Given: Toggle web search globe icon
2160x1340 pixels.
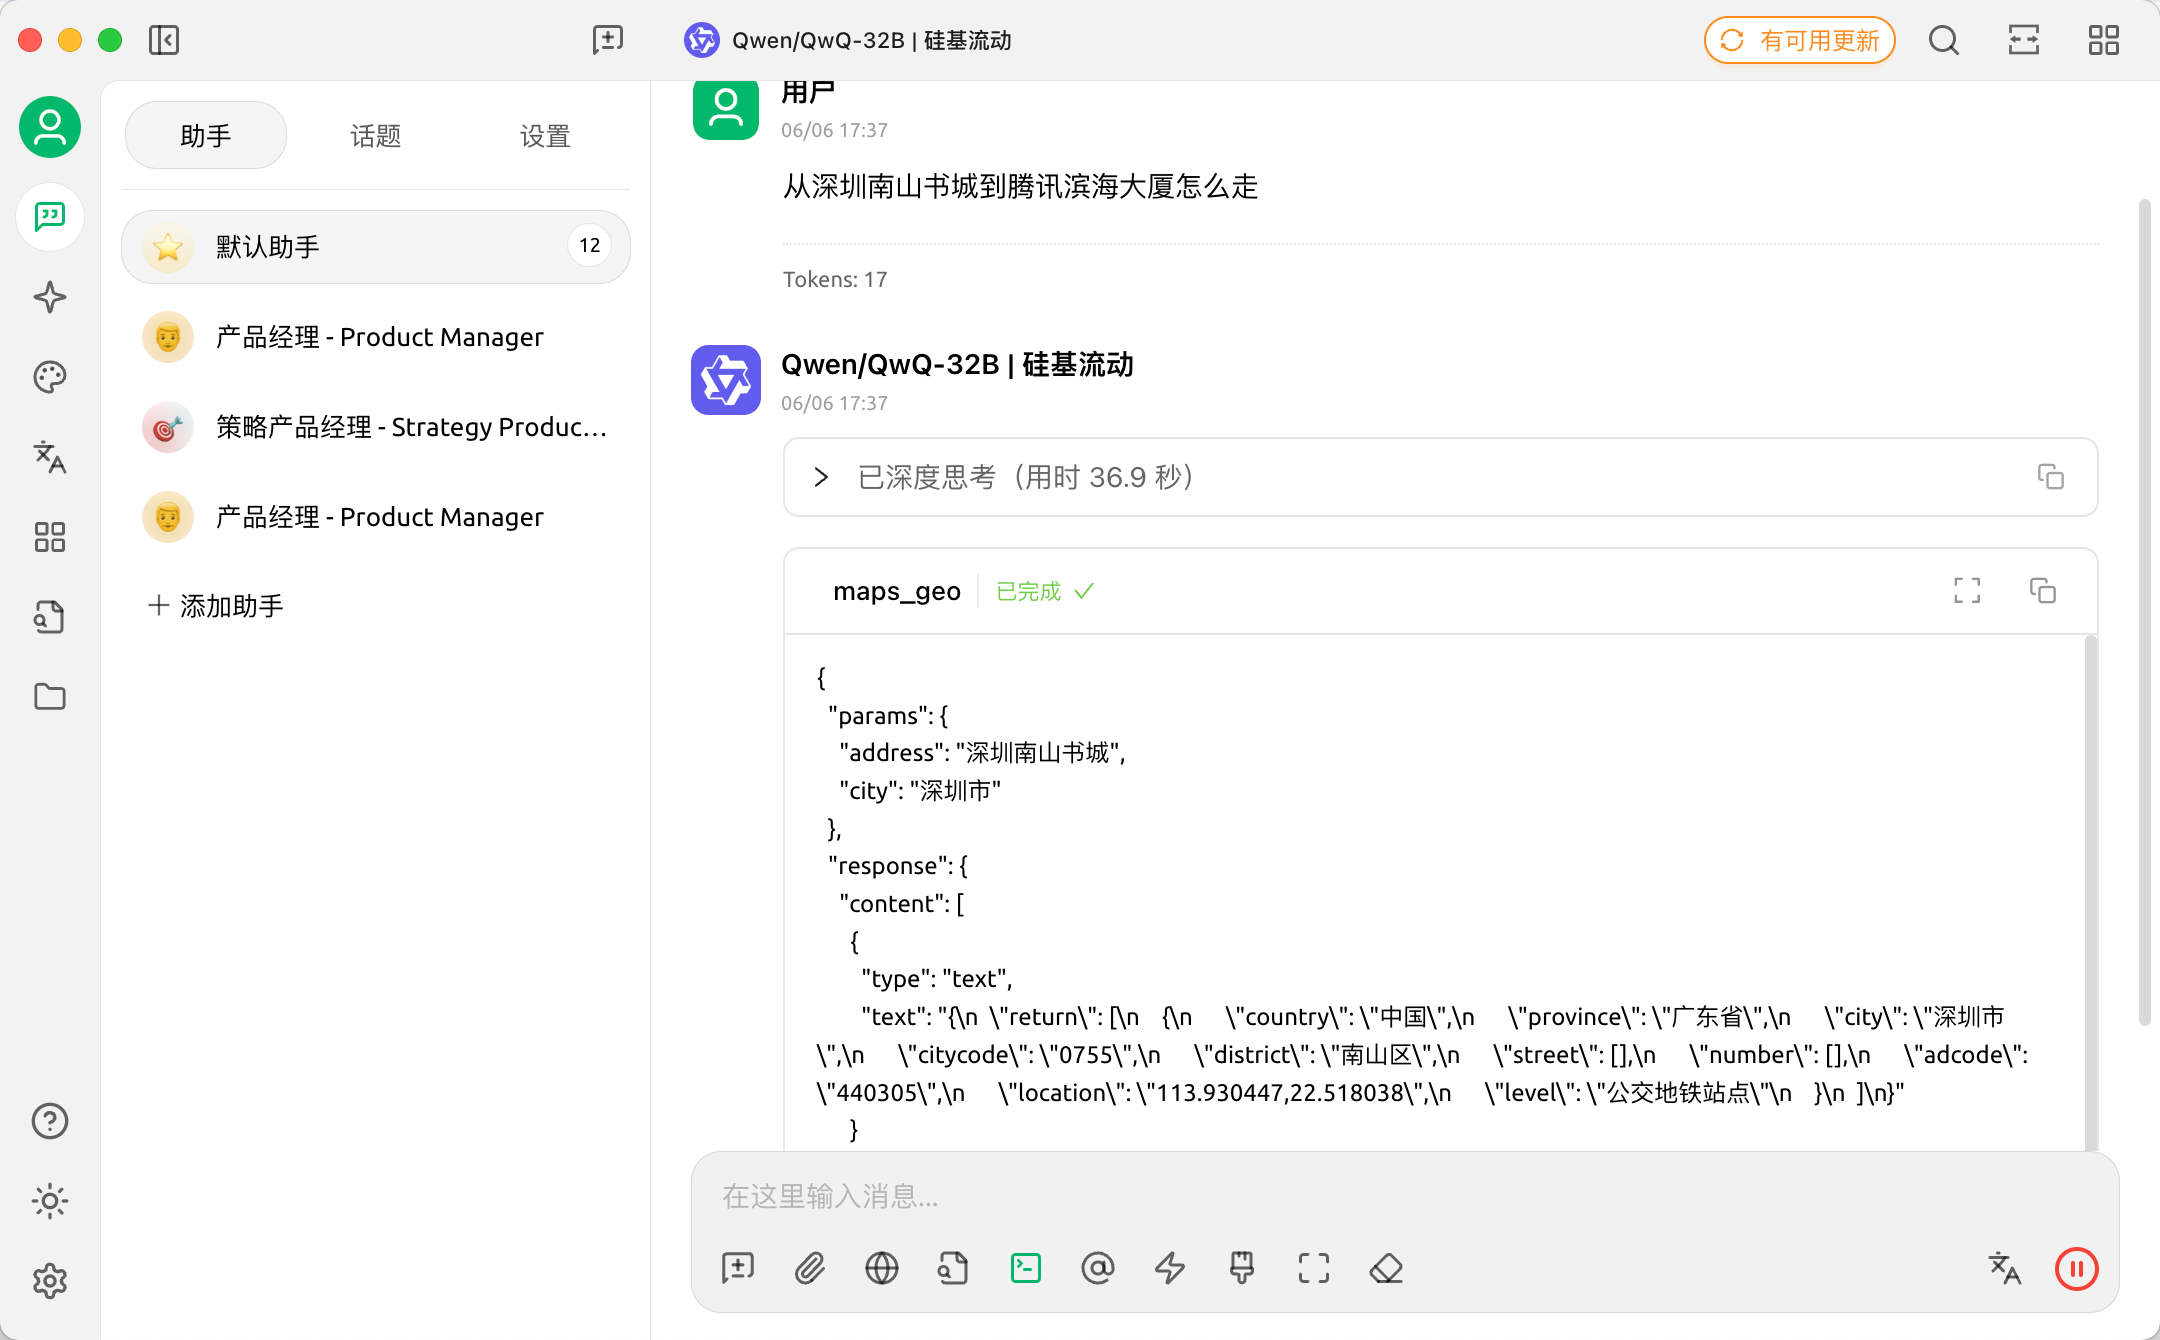Looking at the screenshot, I should 882,1268.
